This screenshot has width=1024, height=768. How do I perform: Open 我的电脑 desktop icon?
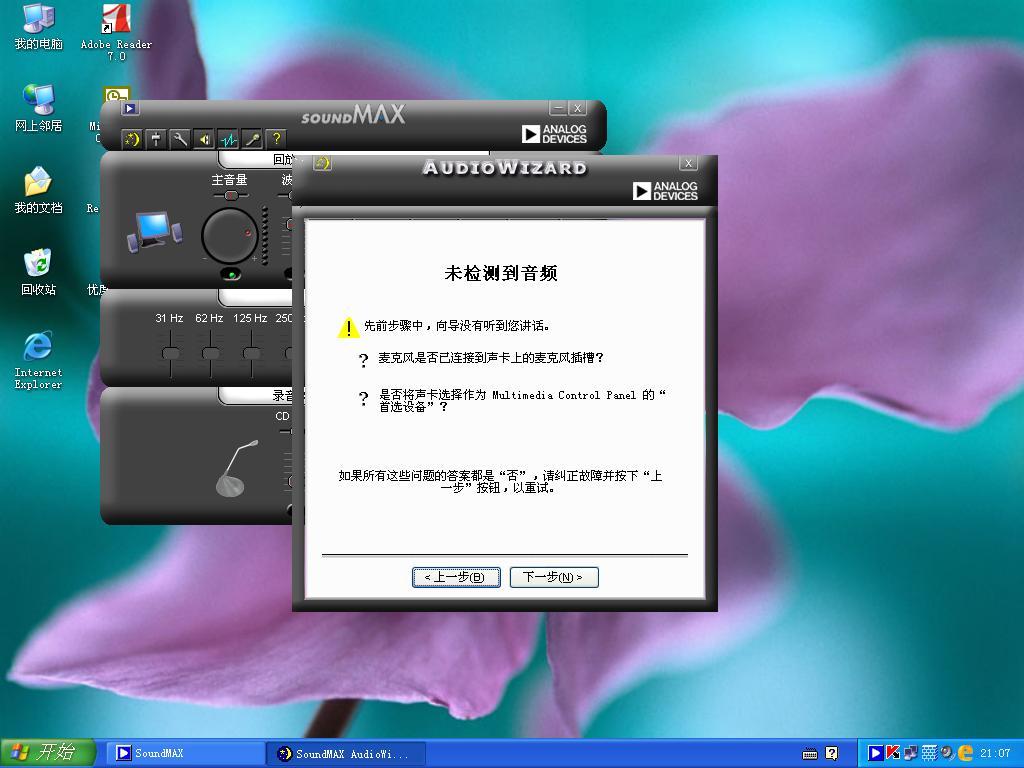pyautogui.click(x=39, y=26)
